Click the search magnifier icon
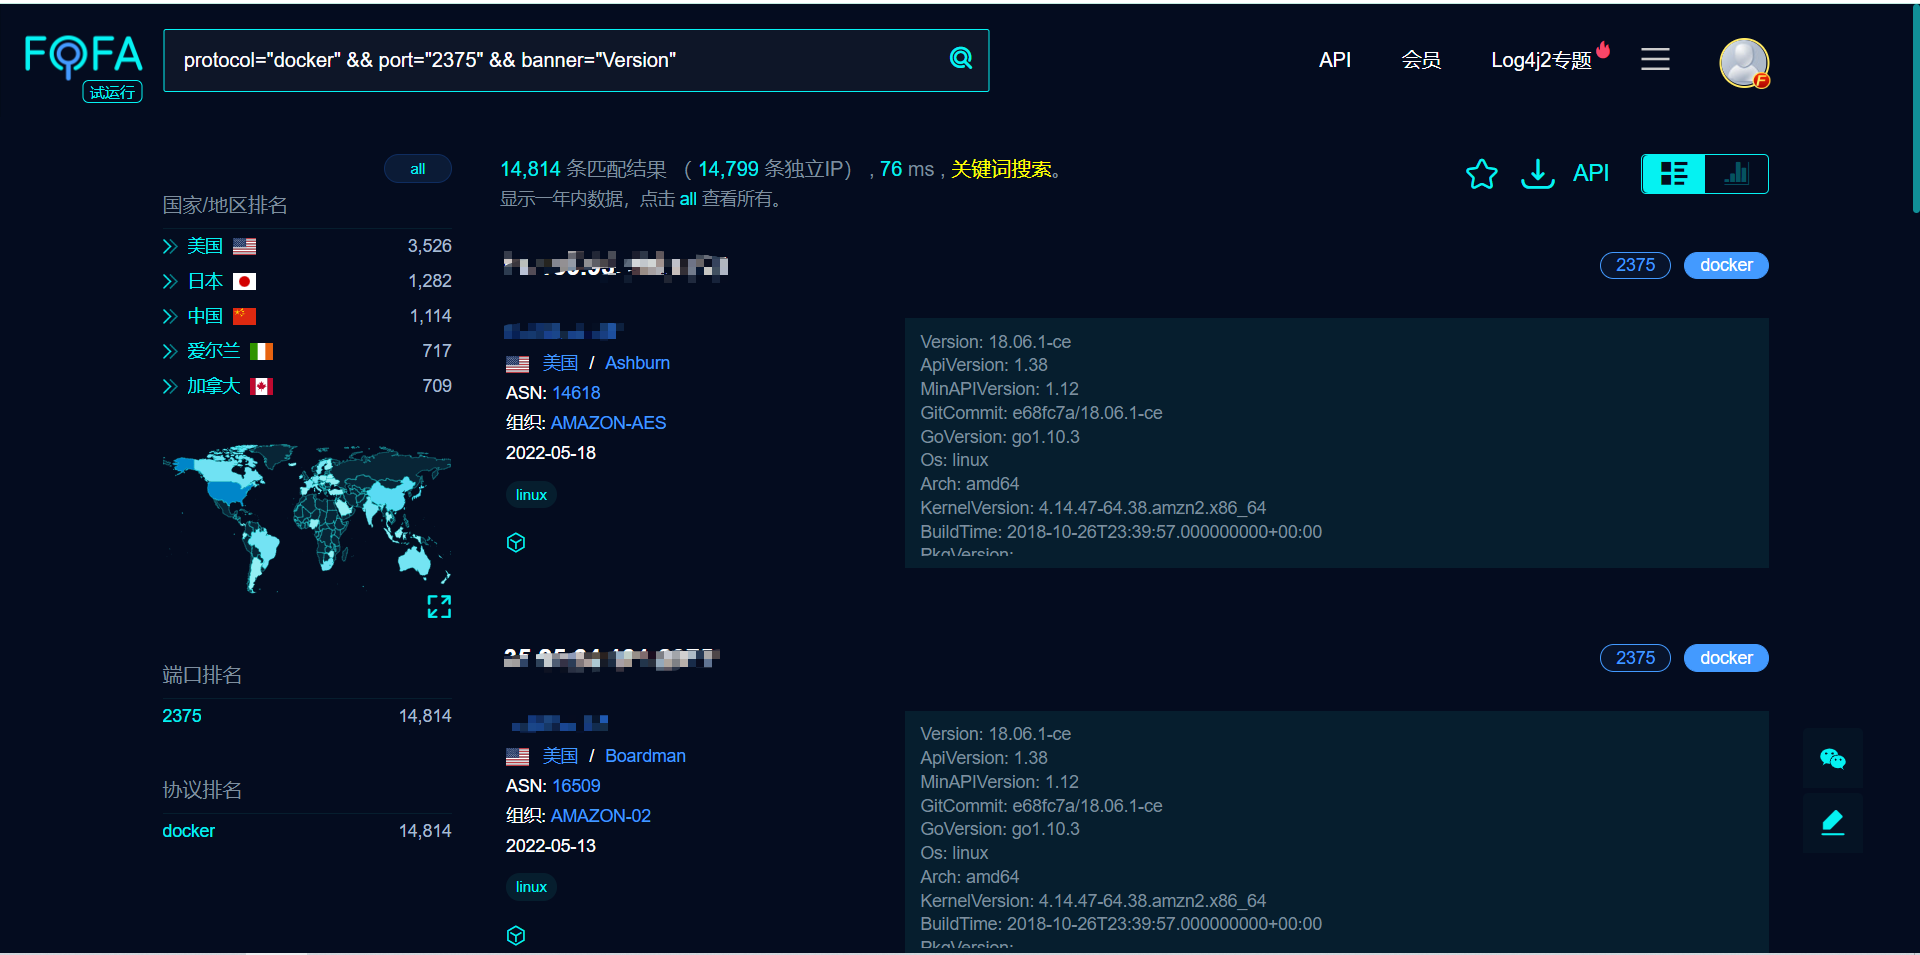1920x955 pixels. [961, 59]
